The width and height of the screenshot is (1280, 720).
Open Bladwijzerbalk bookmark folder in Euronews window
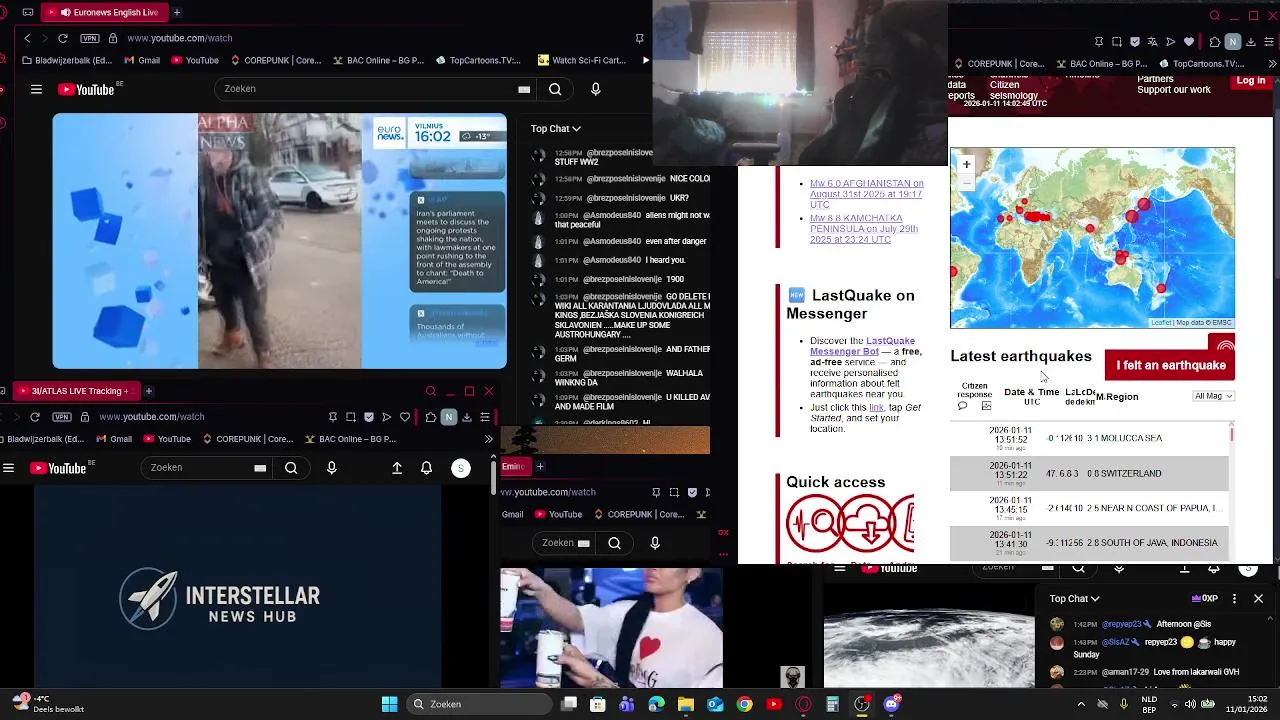pos(67,60)
